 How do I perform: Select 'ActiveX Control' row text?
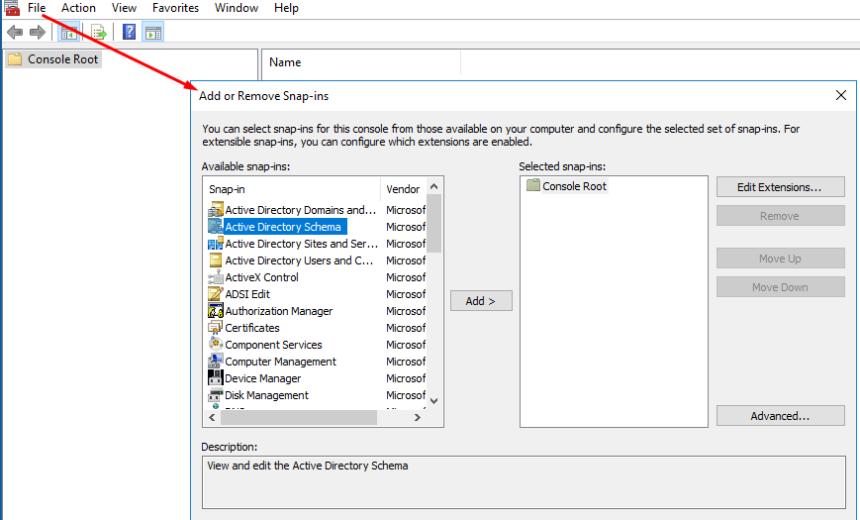point(262,278)
